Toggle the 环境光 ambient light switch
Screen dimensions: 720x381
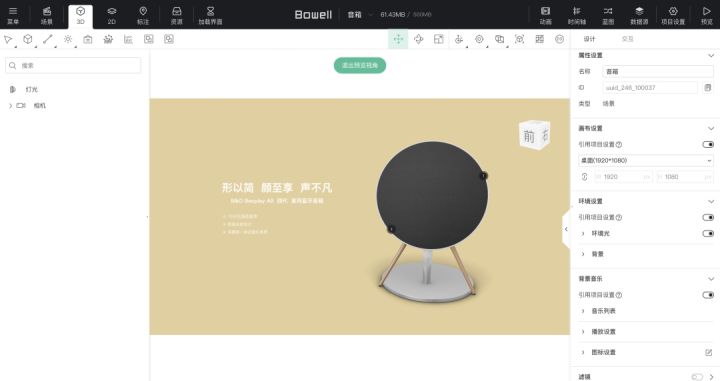tap(708, 234)
